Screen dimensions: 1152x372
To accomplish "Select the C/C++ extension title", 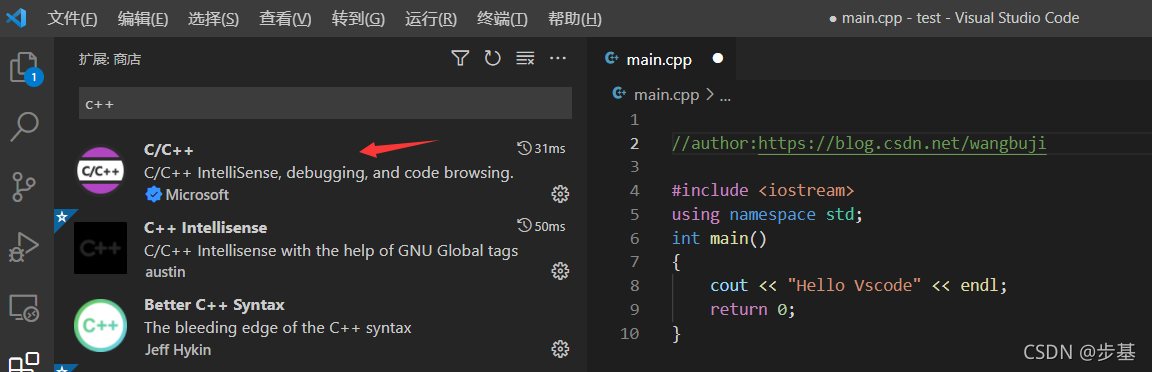I will pos(168,149).
